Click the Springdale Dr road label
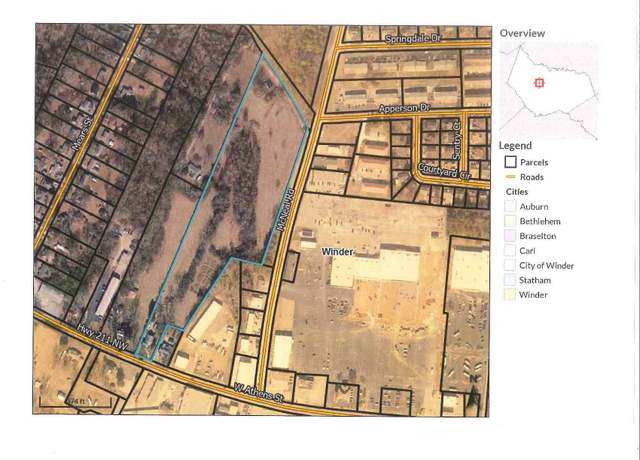 (414, 39)
